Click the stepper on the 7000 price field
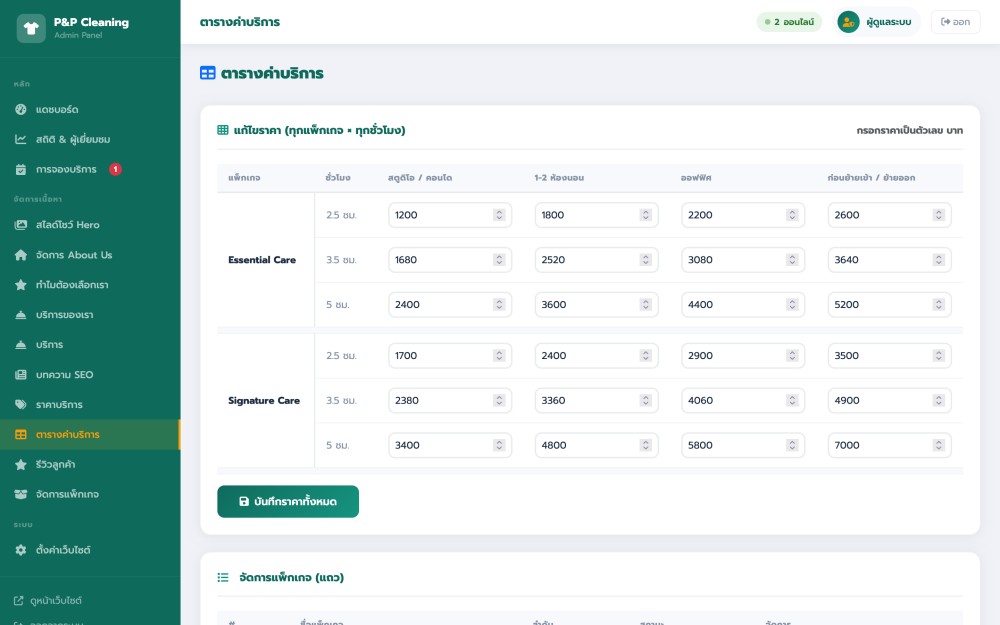Image resolution: width=1000 pixels, height=625 pixels. pos(938,445)
